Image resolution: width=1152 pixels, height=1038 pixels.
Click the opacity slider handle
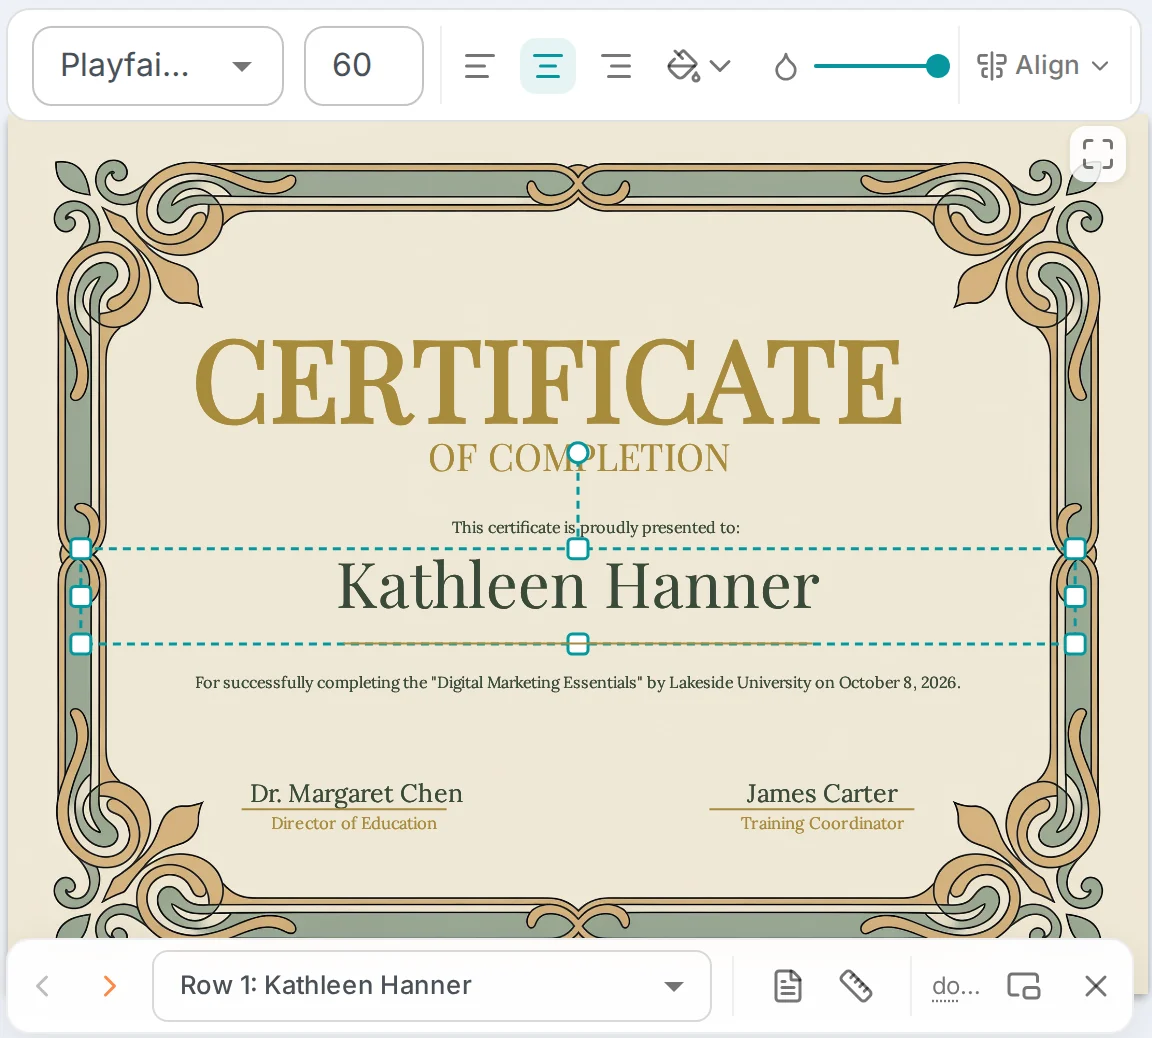(x=937, y=66)
